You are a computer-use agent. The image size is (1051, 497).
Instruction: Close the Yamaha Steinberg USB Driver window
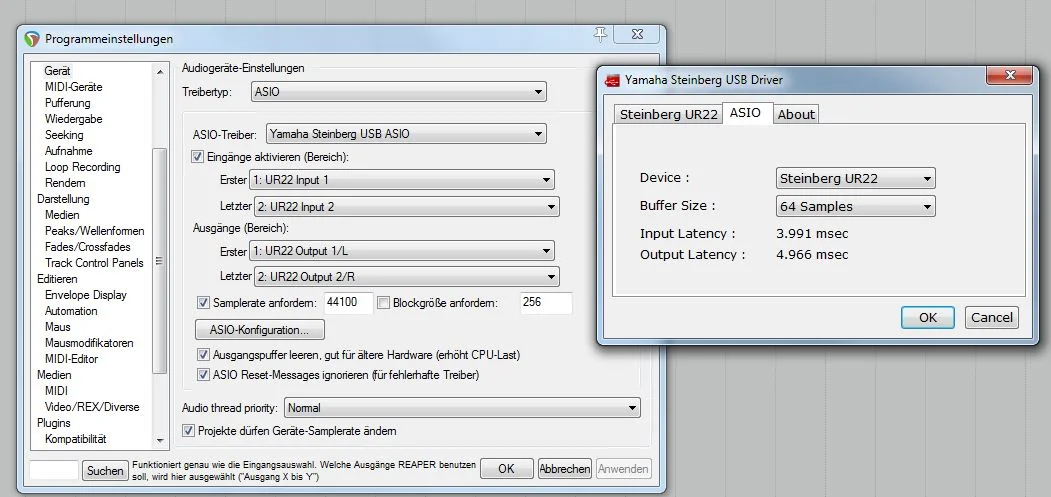click(1010, 76)
